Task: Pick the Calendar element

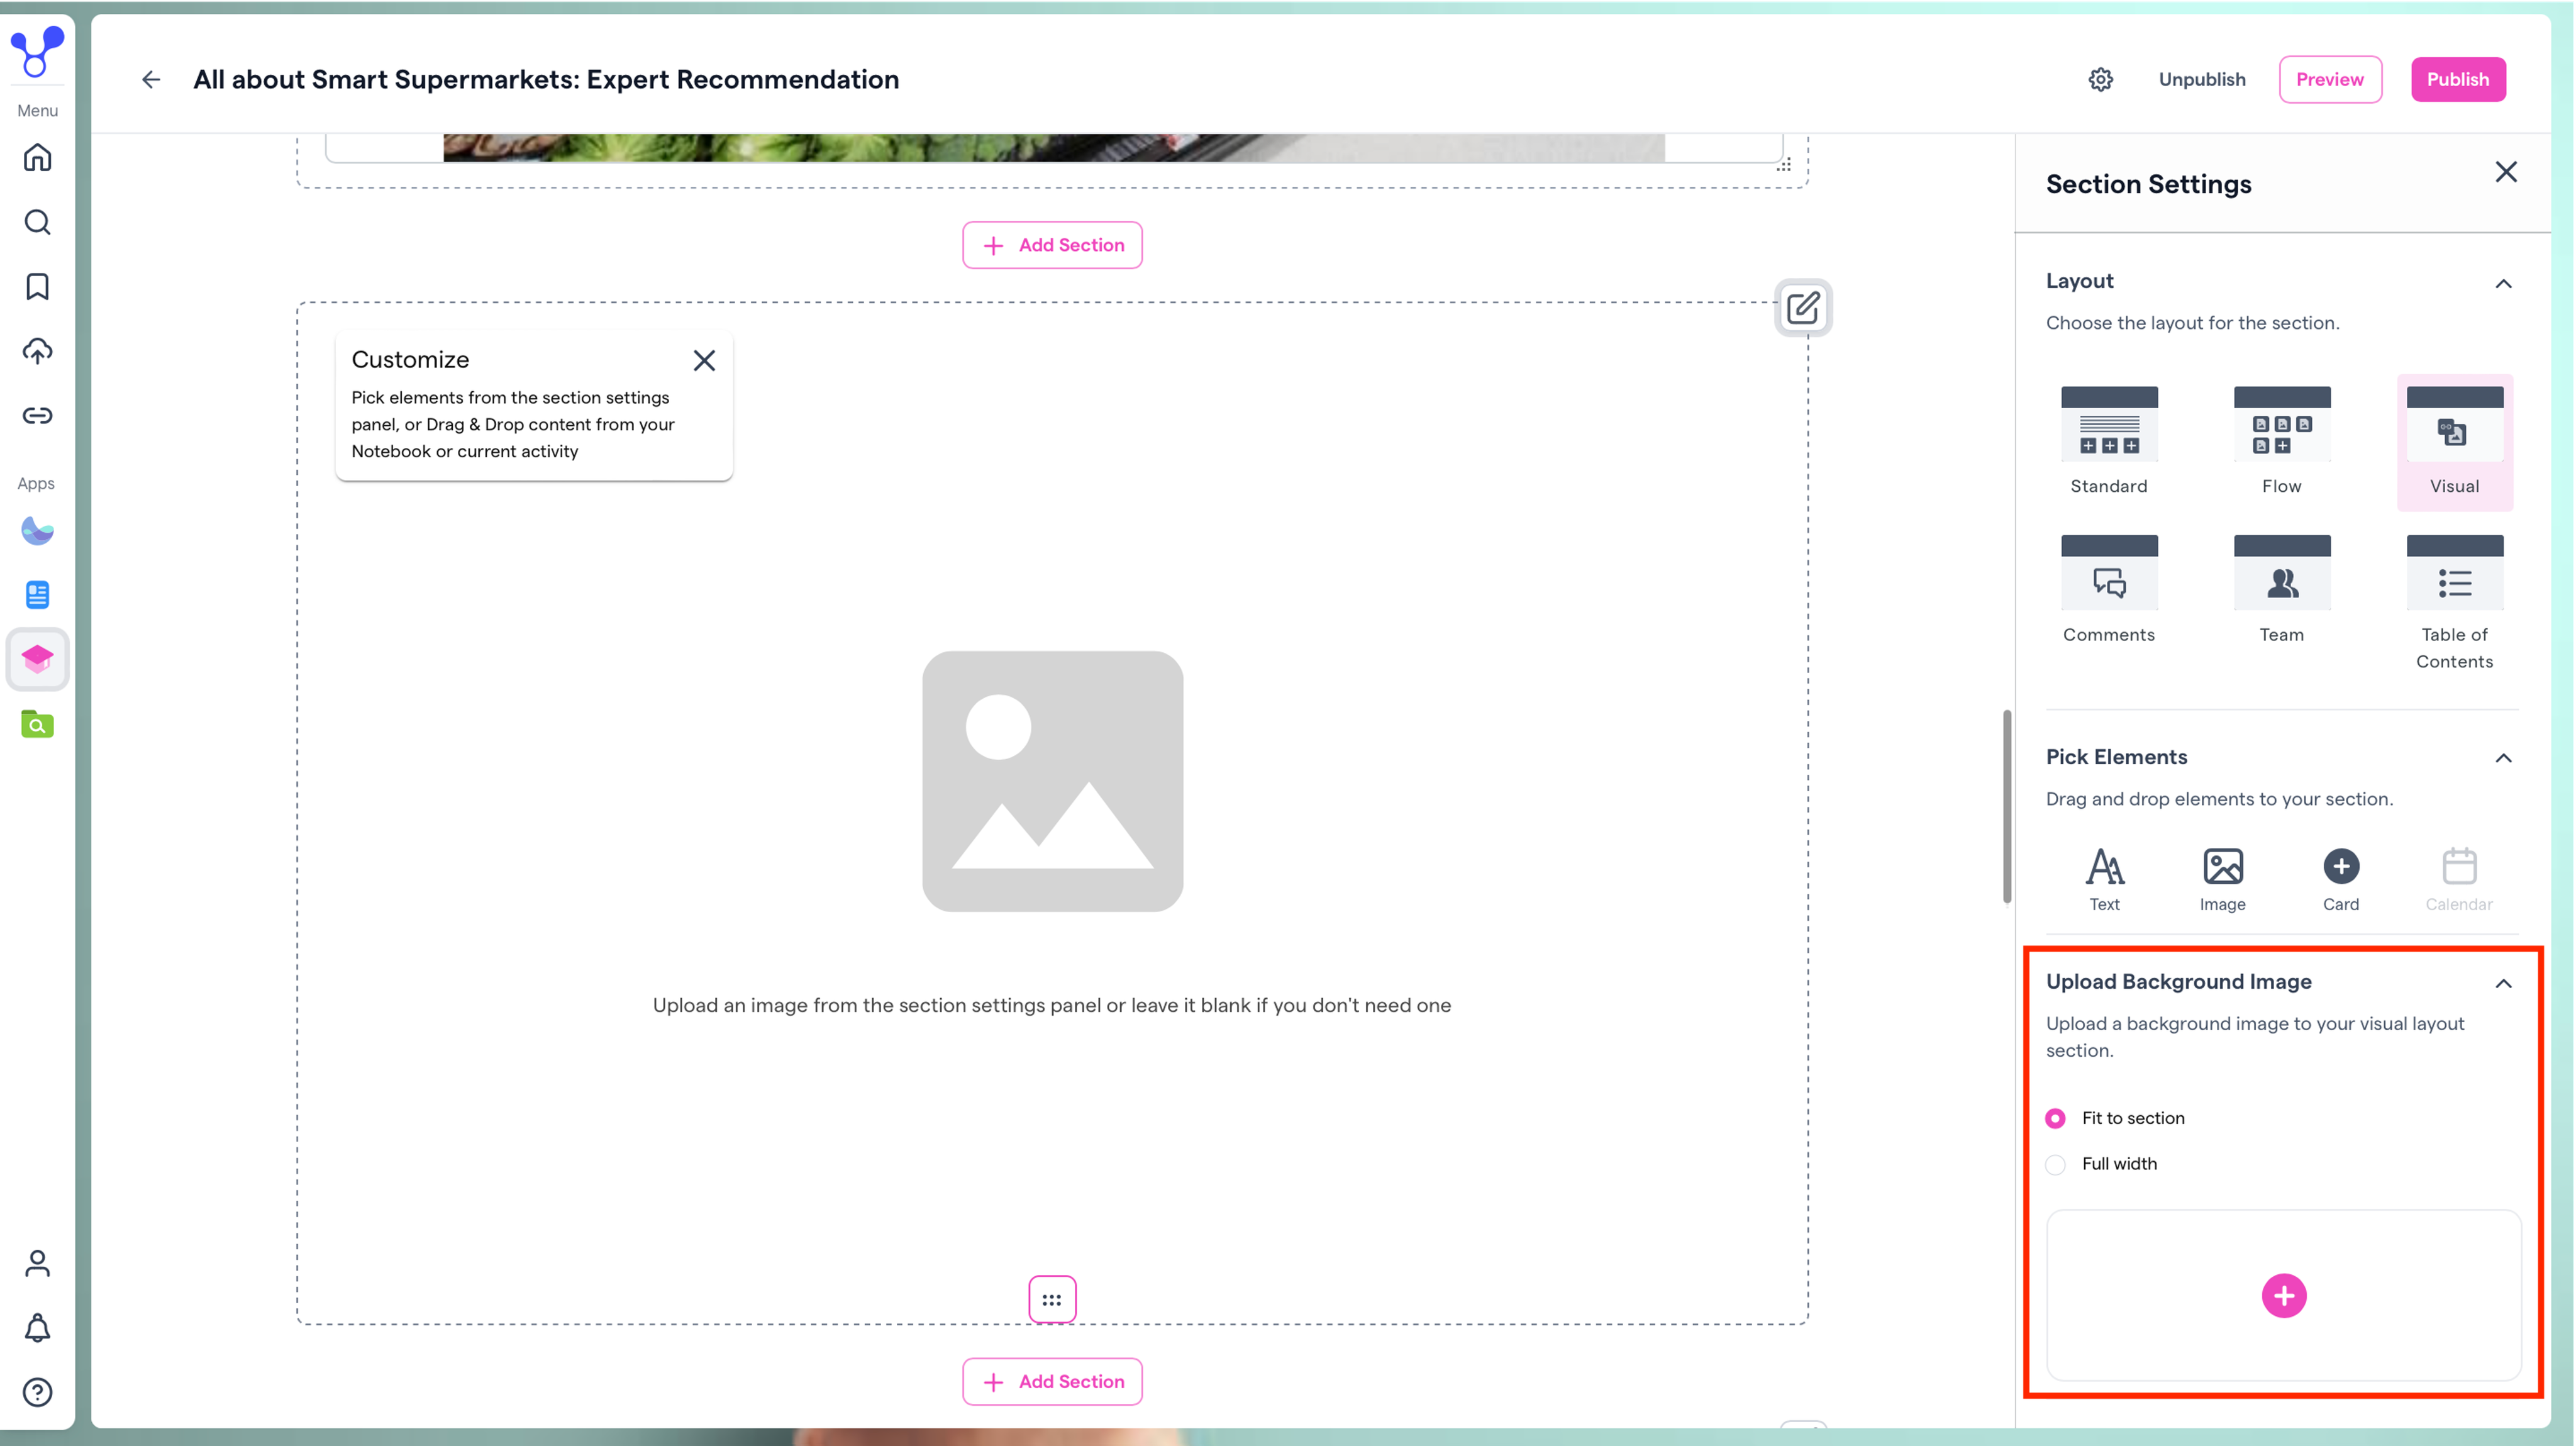Action: (x=2459, y=880)
